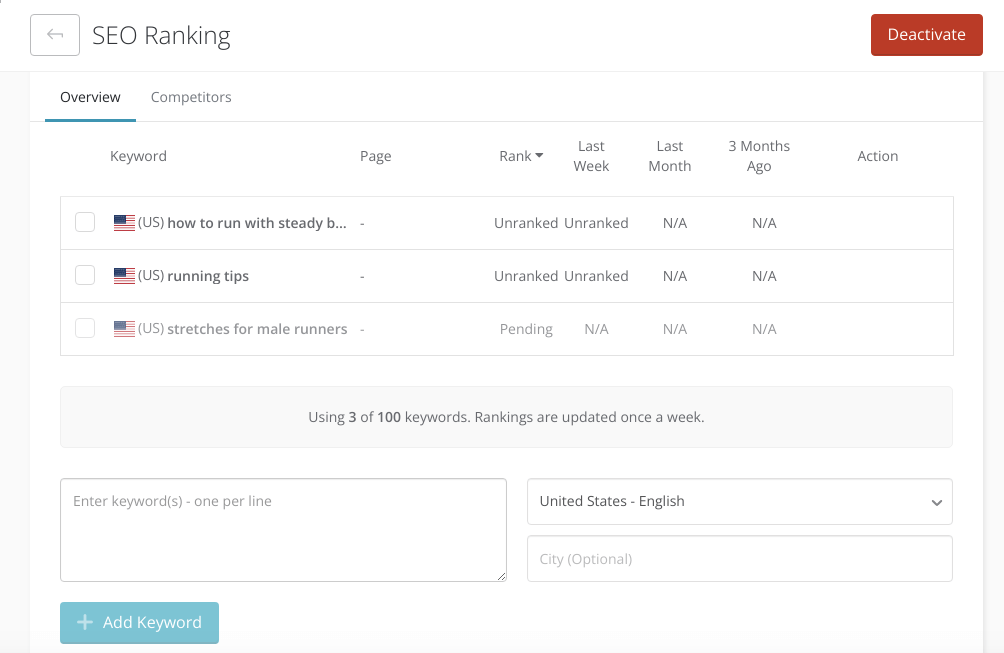Open the United States - English dropdown
The height and width of the screenshot is (653, 1004).
coord(739,502)
